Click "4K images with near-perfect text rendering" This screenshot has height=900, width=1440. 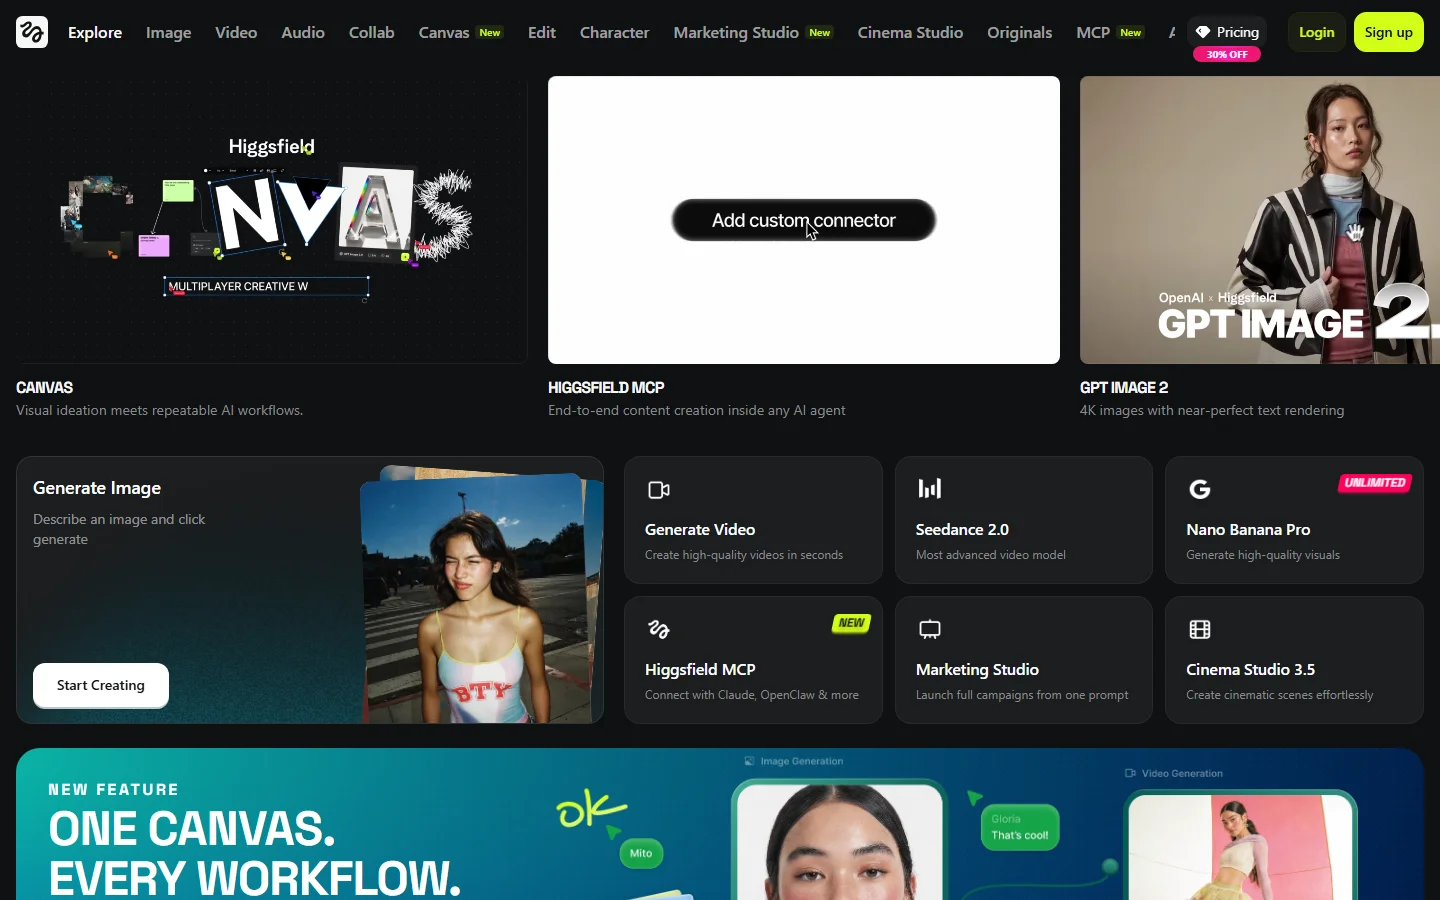pos(1212,410)
